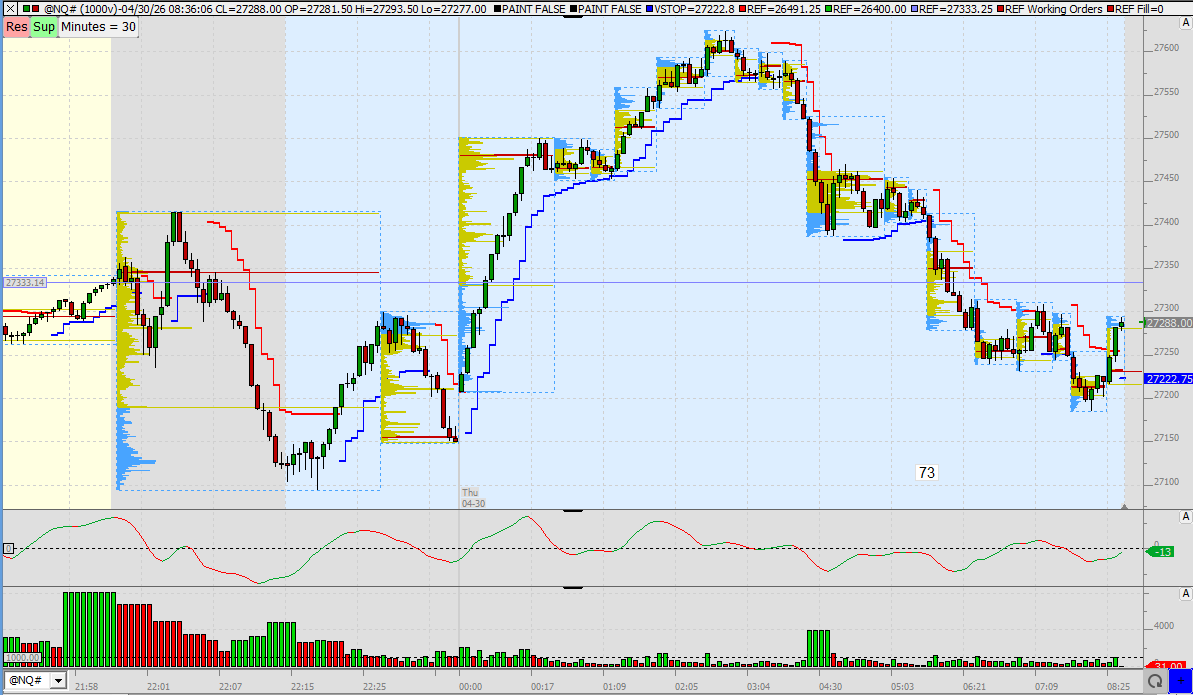Screen dimensions: 1193x695
Task: Select the VSTOP=27222.8 label
Action: click(695, 9)
